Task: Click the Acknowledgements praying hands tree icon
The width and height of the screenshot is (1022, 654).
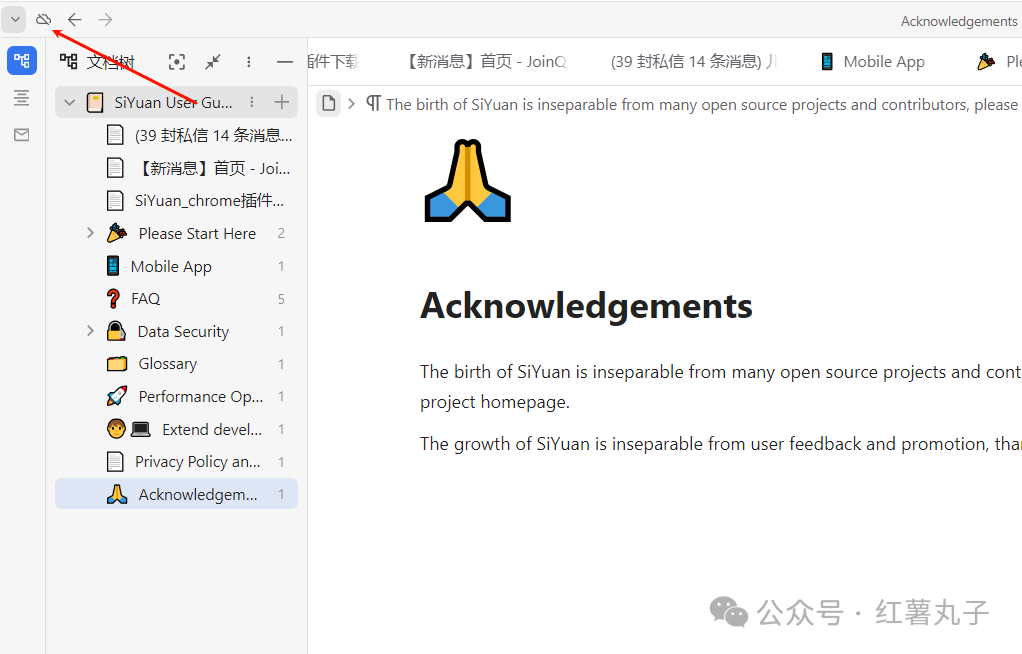Action: tap(117, 494)
